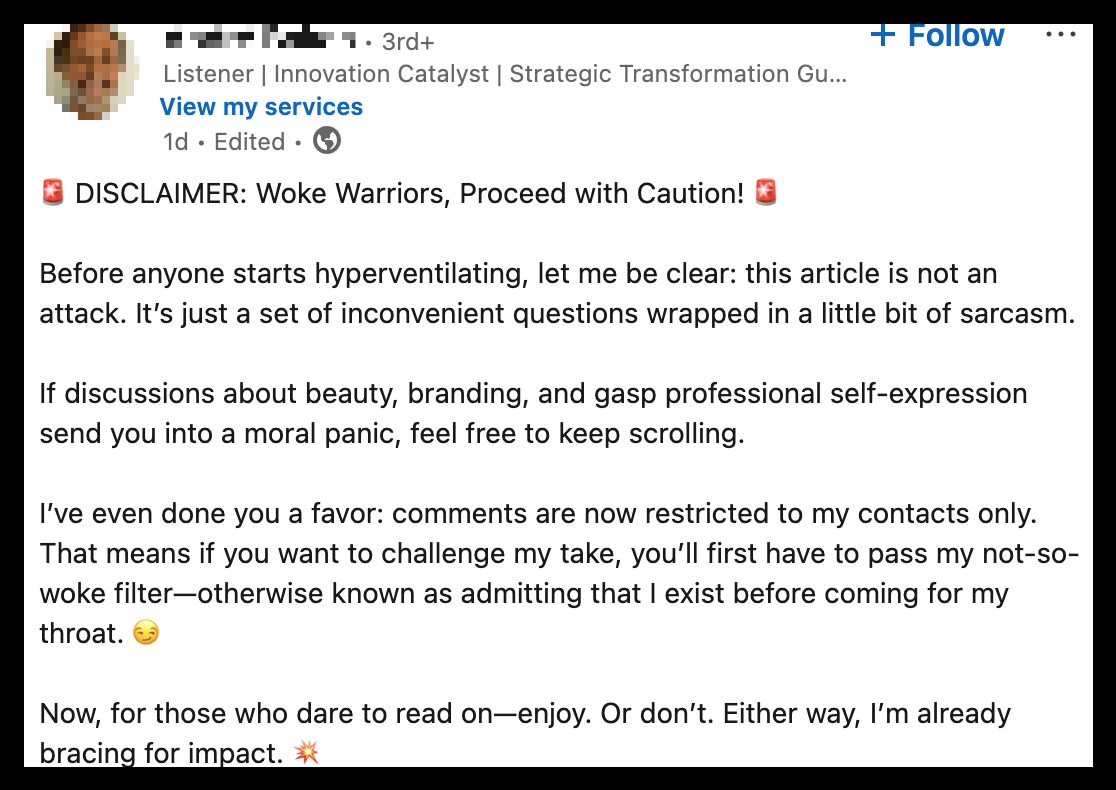Click the paragraph beginning I've even done you

point(559,573)
